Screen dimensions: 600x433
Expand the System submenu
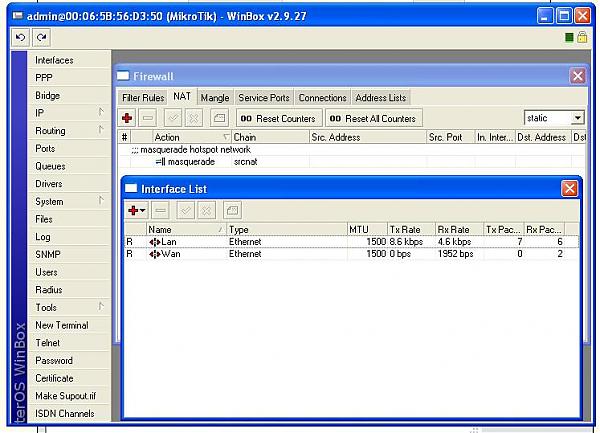click(101, 200)
